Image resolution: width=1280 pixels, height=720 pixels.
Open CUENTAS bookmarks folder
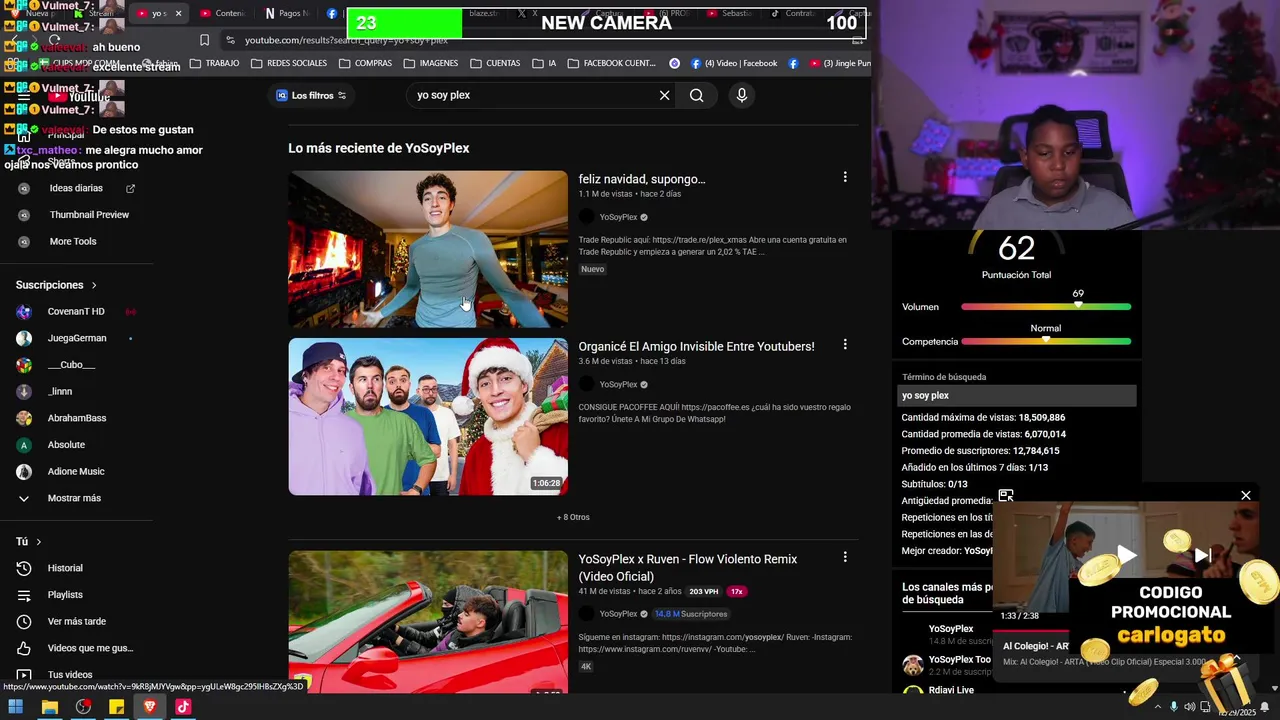tap(495, 63)
